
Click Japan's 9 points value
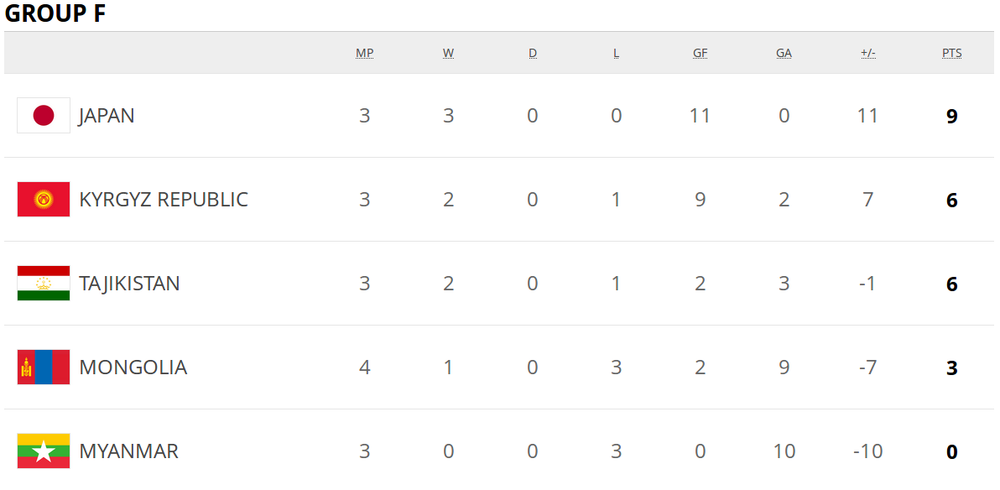click(952, 116)
